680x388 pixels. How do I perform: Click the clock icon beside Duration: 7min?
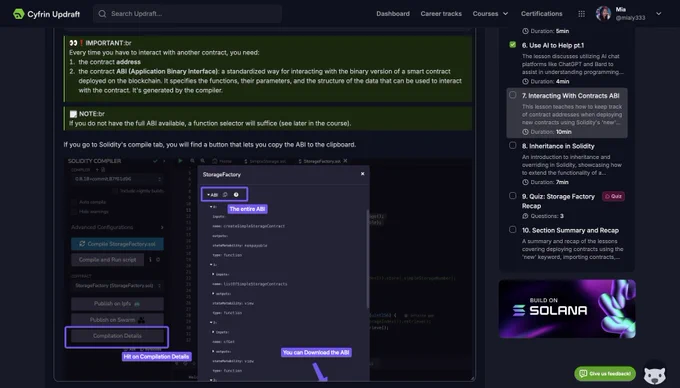pyautogui.click(x=525, y=182)
